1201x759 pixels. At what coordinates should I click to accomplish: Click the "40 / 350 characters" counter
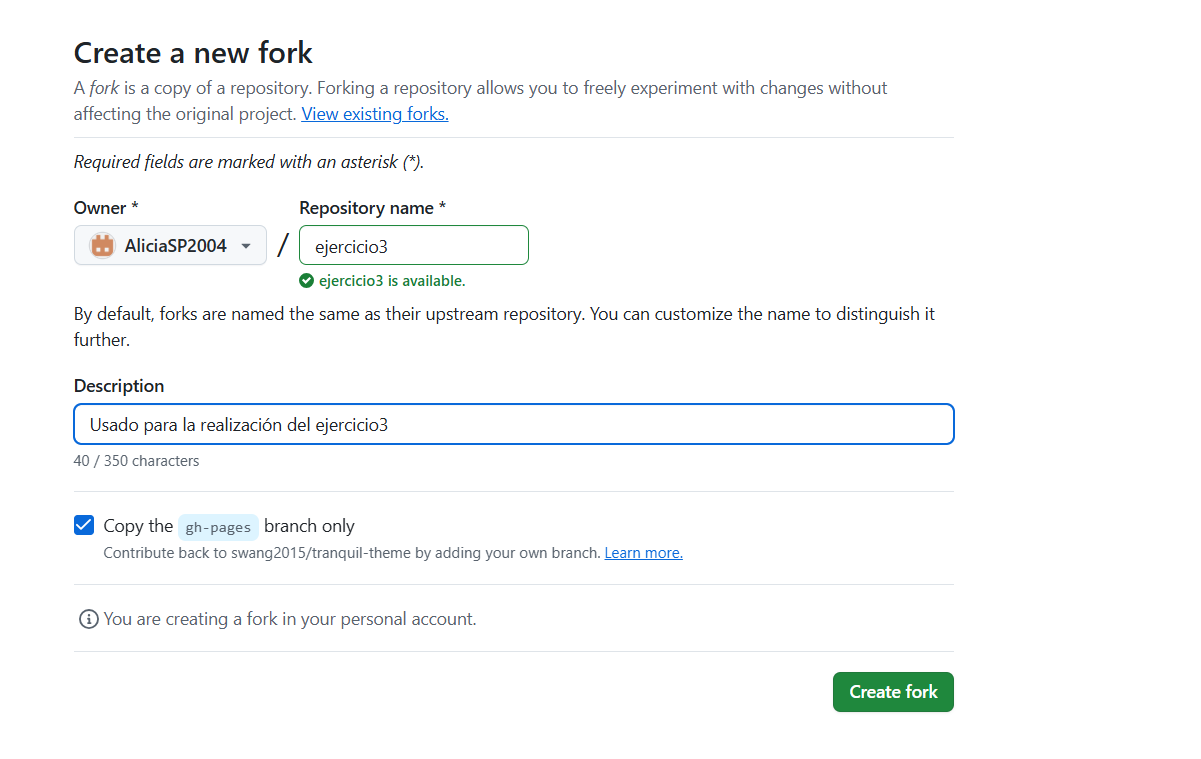[x=136, y=461]
